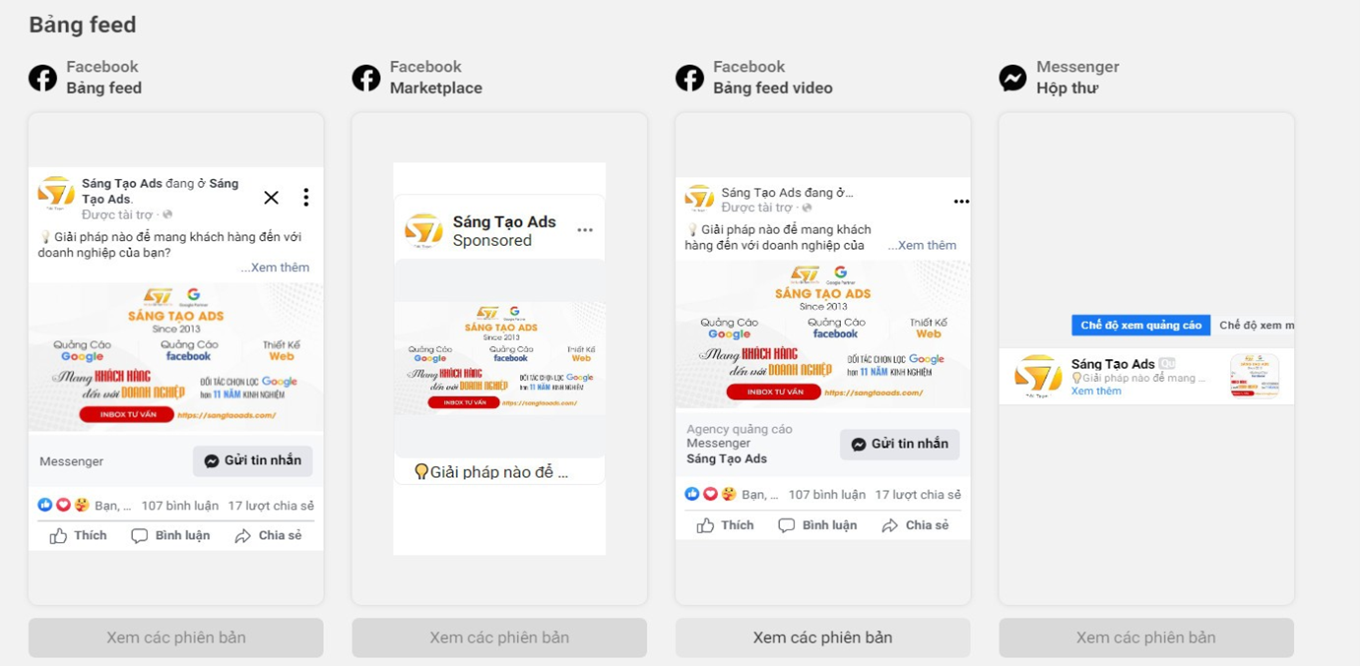This screenshot has width=1360, height=666.
Task: Select "Chế độ xem quảng cáo" tab
Action: tap(1141, 325)
